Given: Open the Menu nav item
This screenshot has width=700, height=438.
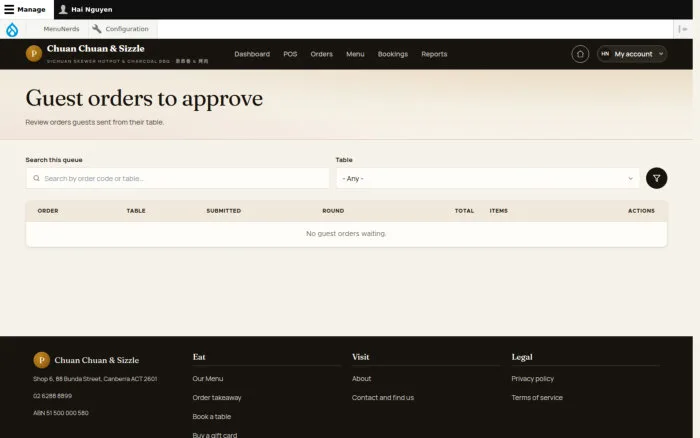Looking at the screenshot, I should 355,54.
